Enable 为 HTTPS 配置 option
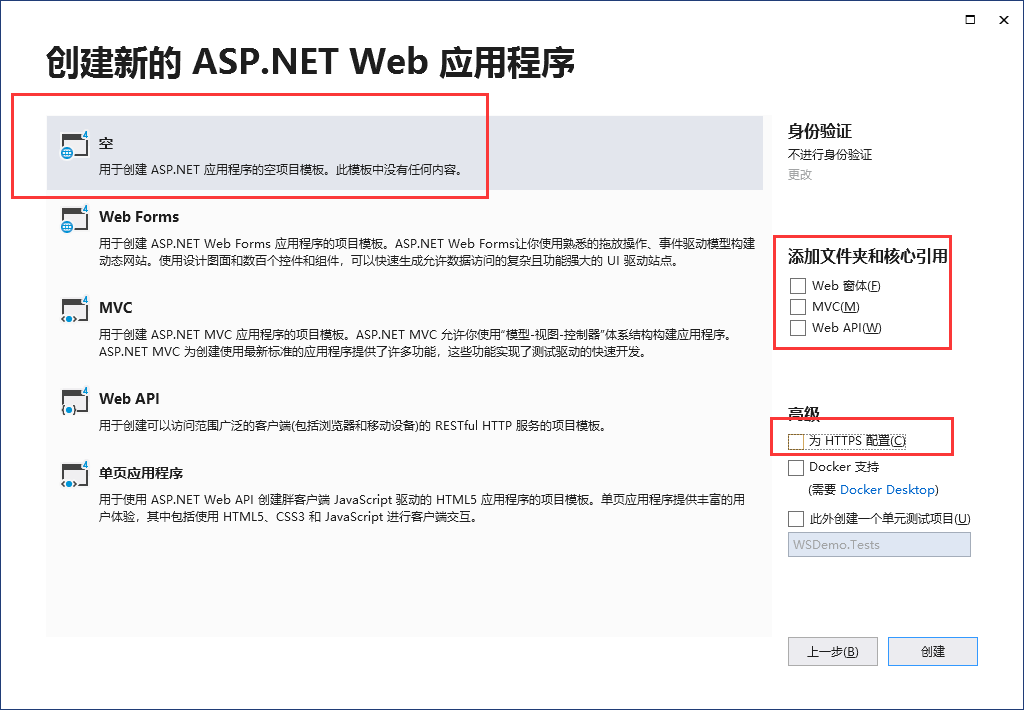This screenshot has height=710, width=1024. (x=797, y=439)
